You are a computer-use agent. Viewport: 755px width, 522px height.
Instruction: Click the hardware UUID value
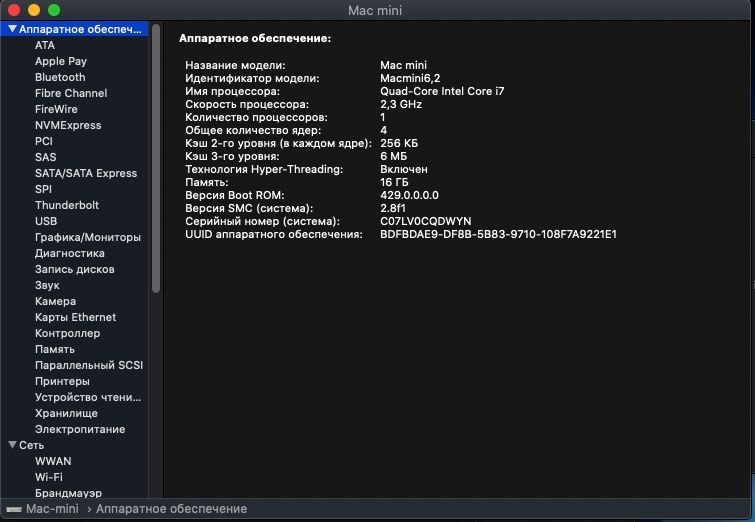498,234
